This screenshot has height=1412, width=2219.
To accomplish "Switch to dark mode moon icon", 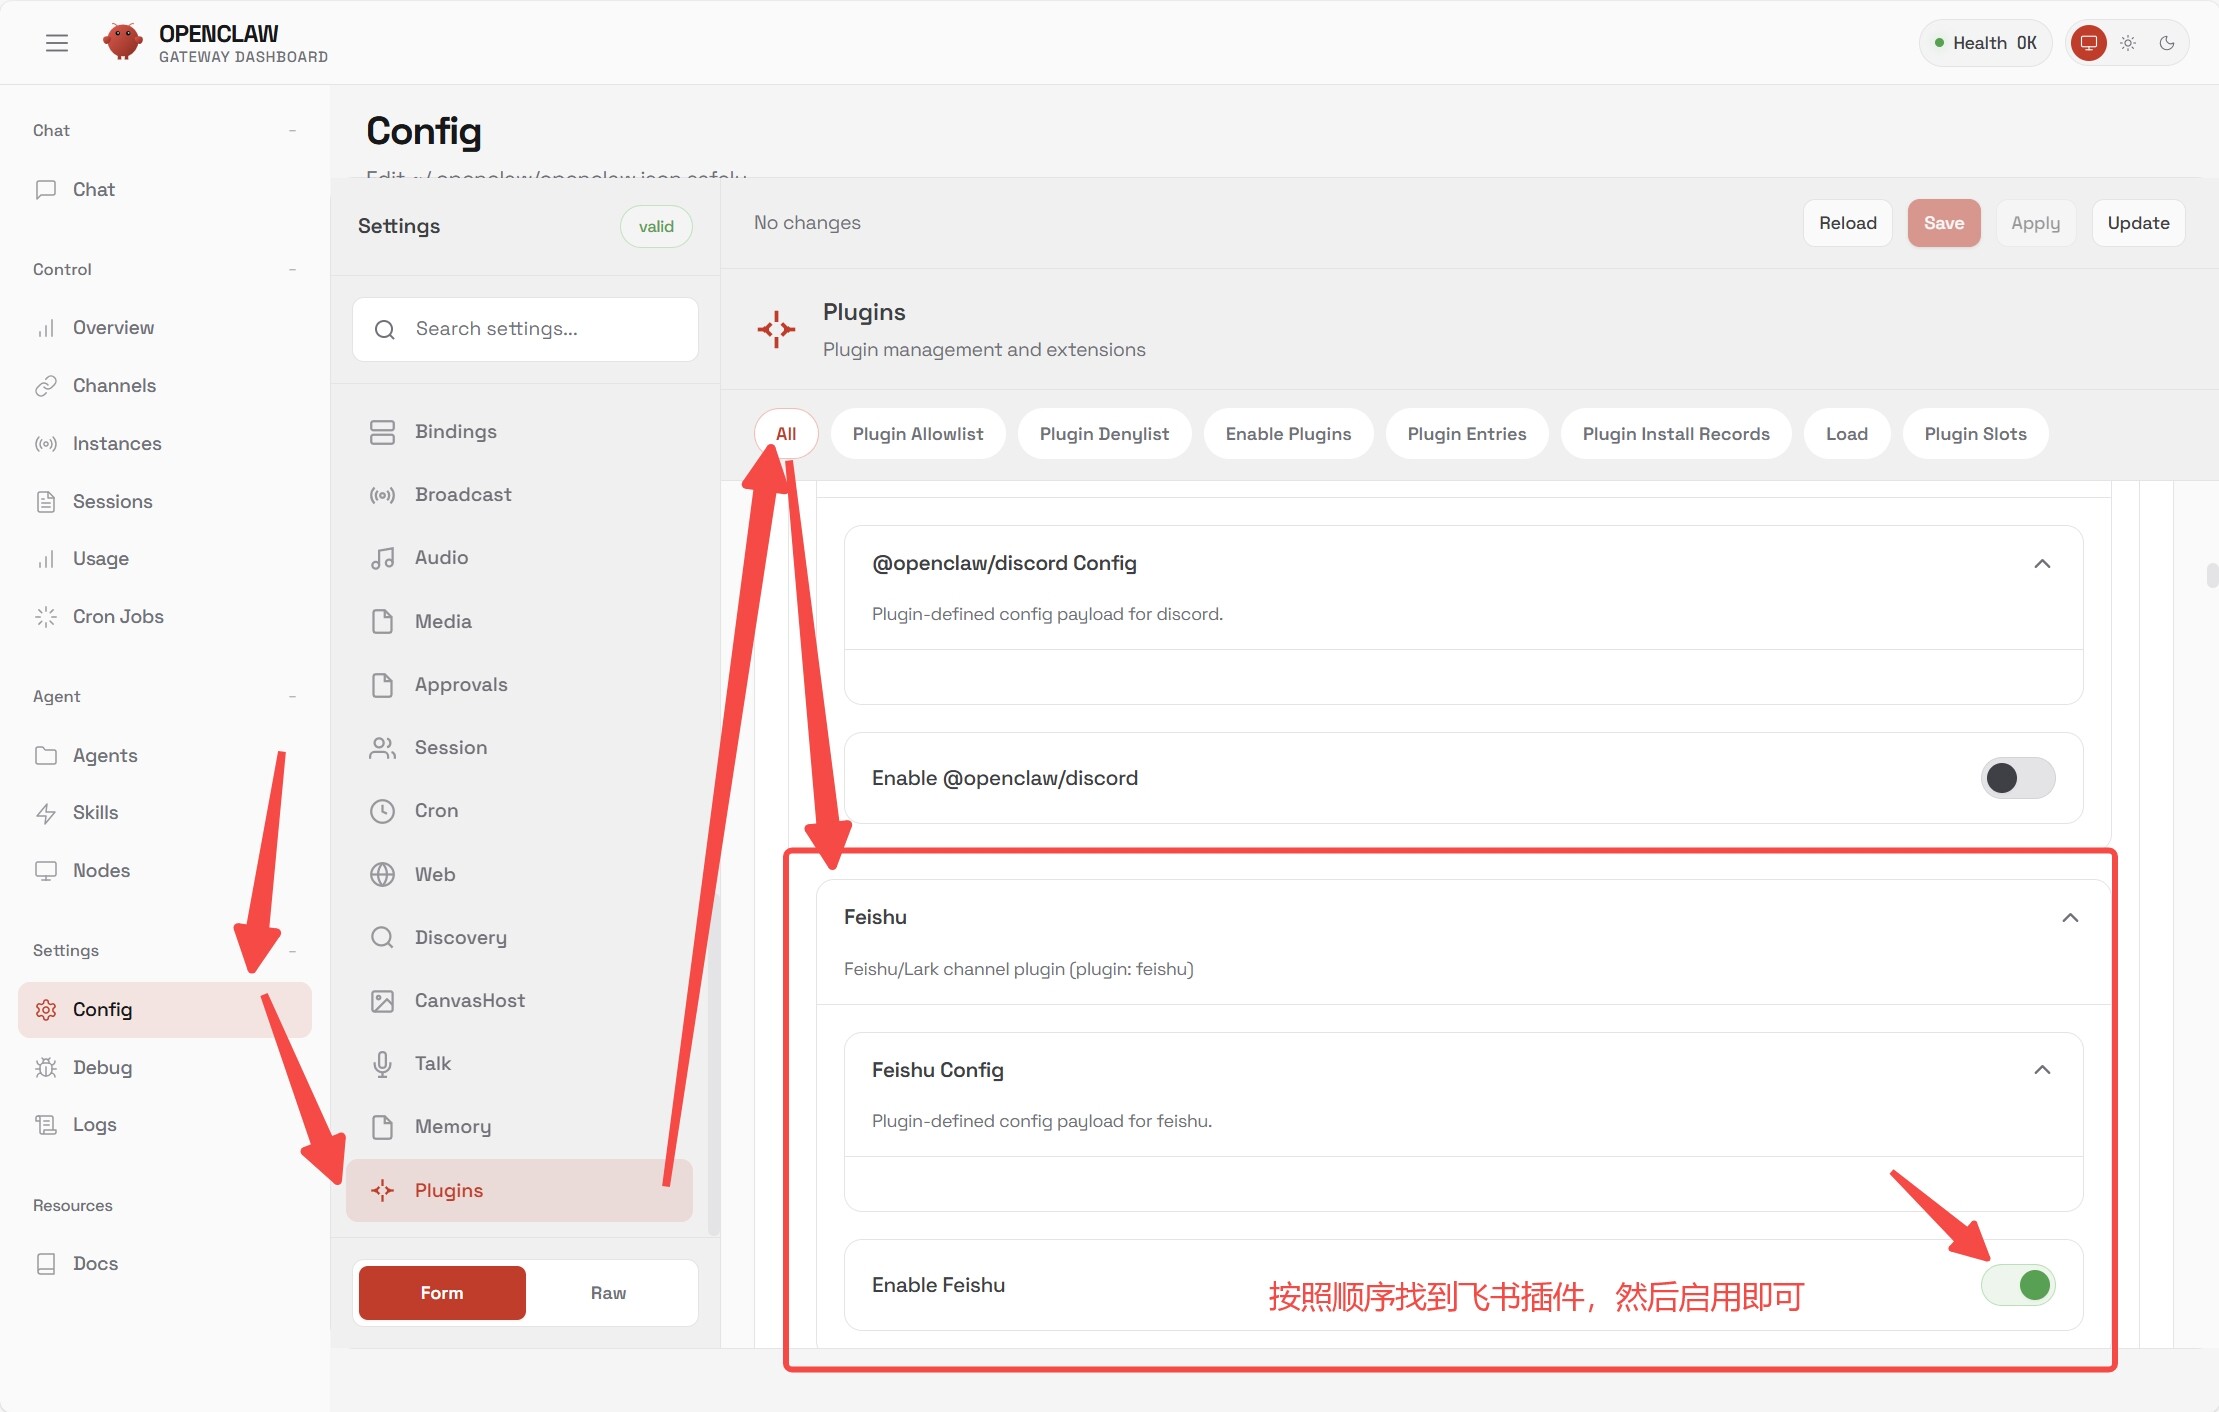I will tap(2167, 43).
